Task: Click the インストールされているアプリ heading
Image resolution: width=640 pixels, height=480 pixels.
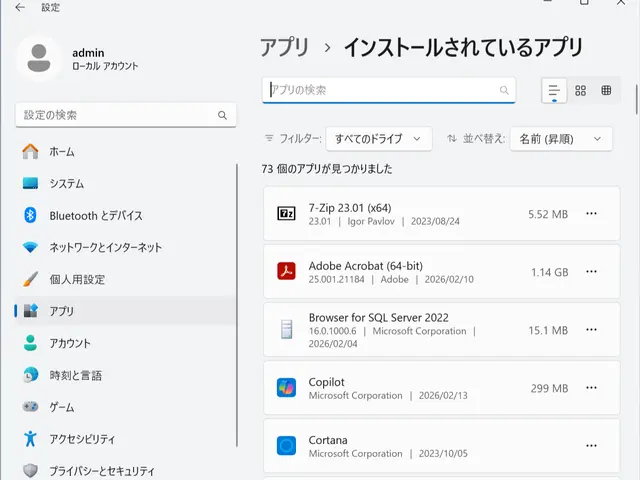Action: (x=463, y=47)
